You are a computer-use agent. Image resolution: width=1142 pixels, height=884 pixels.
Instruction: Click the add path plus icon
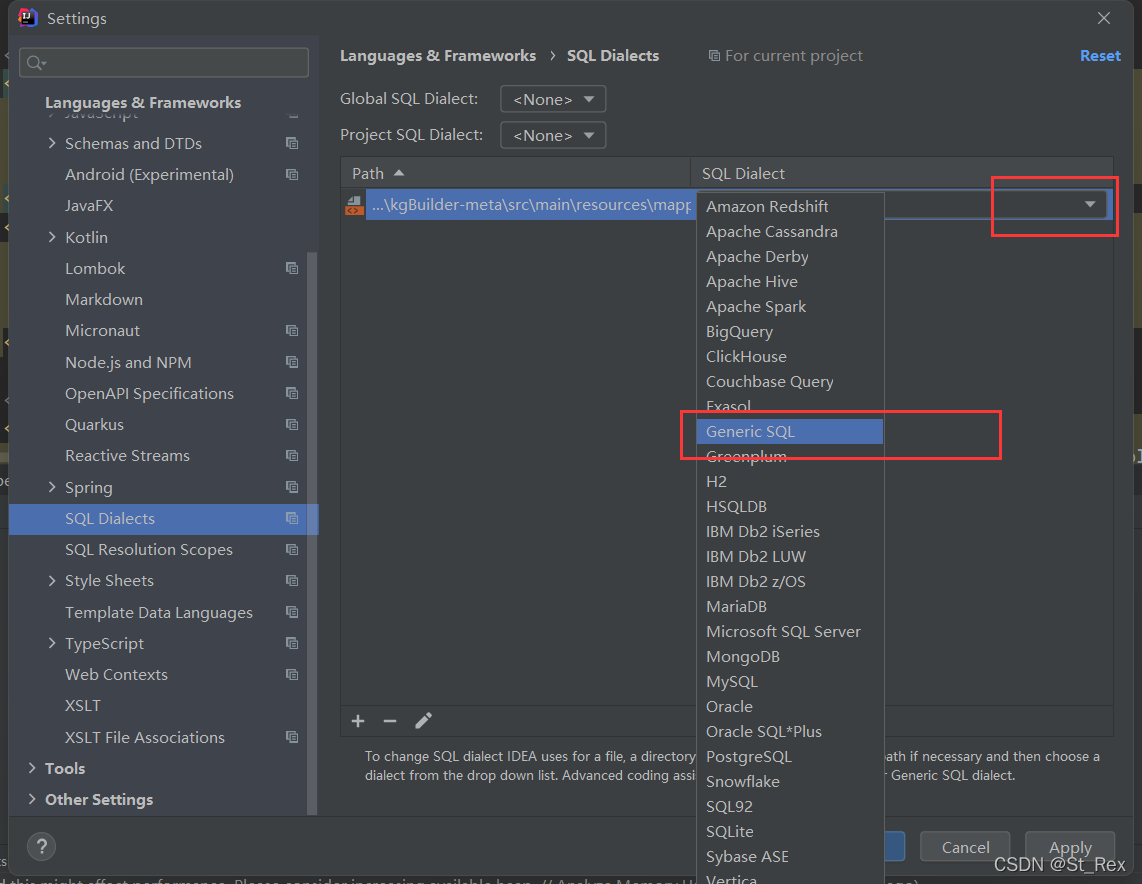pyautogui.click(x=358, y=721)
